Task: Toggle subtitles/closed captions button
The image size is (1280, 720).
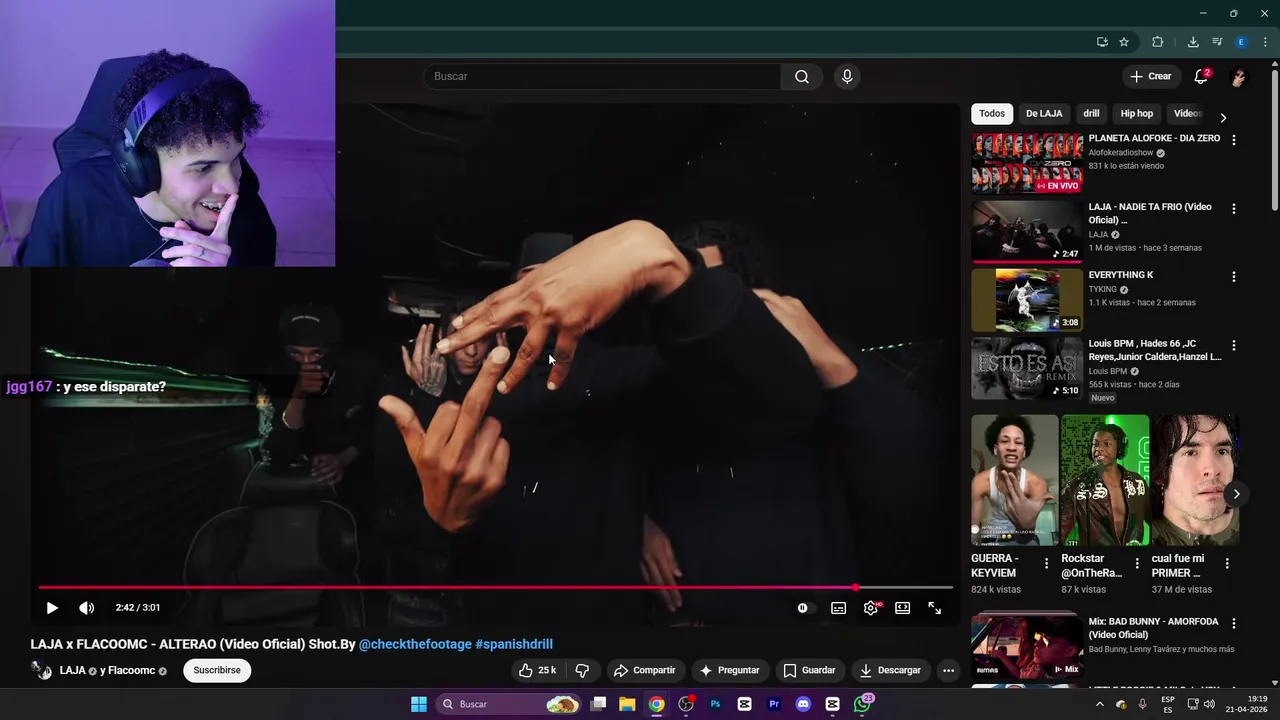Action: [839, 608]
